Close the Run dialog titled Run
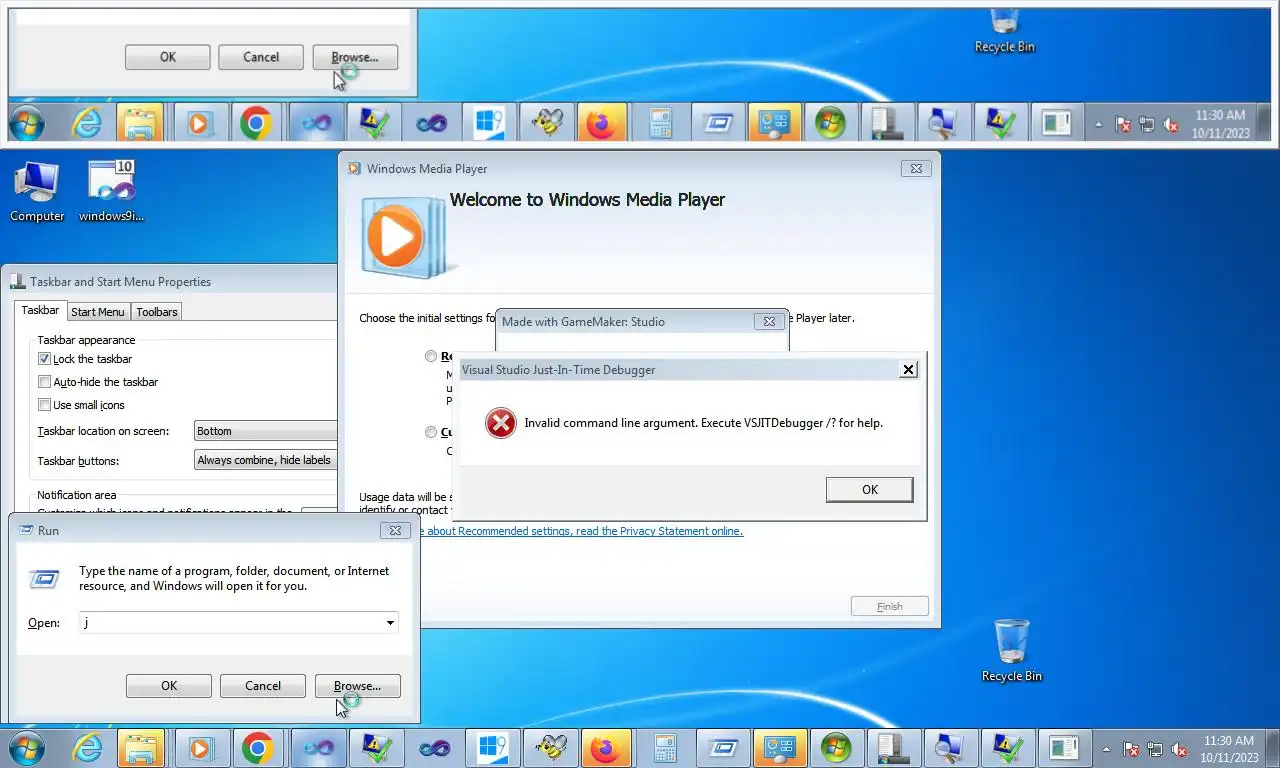The height and width of the screenshot is (768, 1280). 395,530
